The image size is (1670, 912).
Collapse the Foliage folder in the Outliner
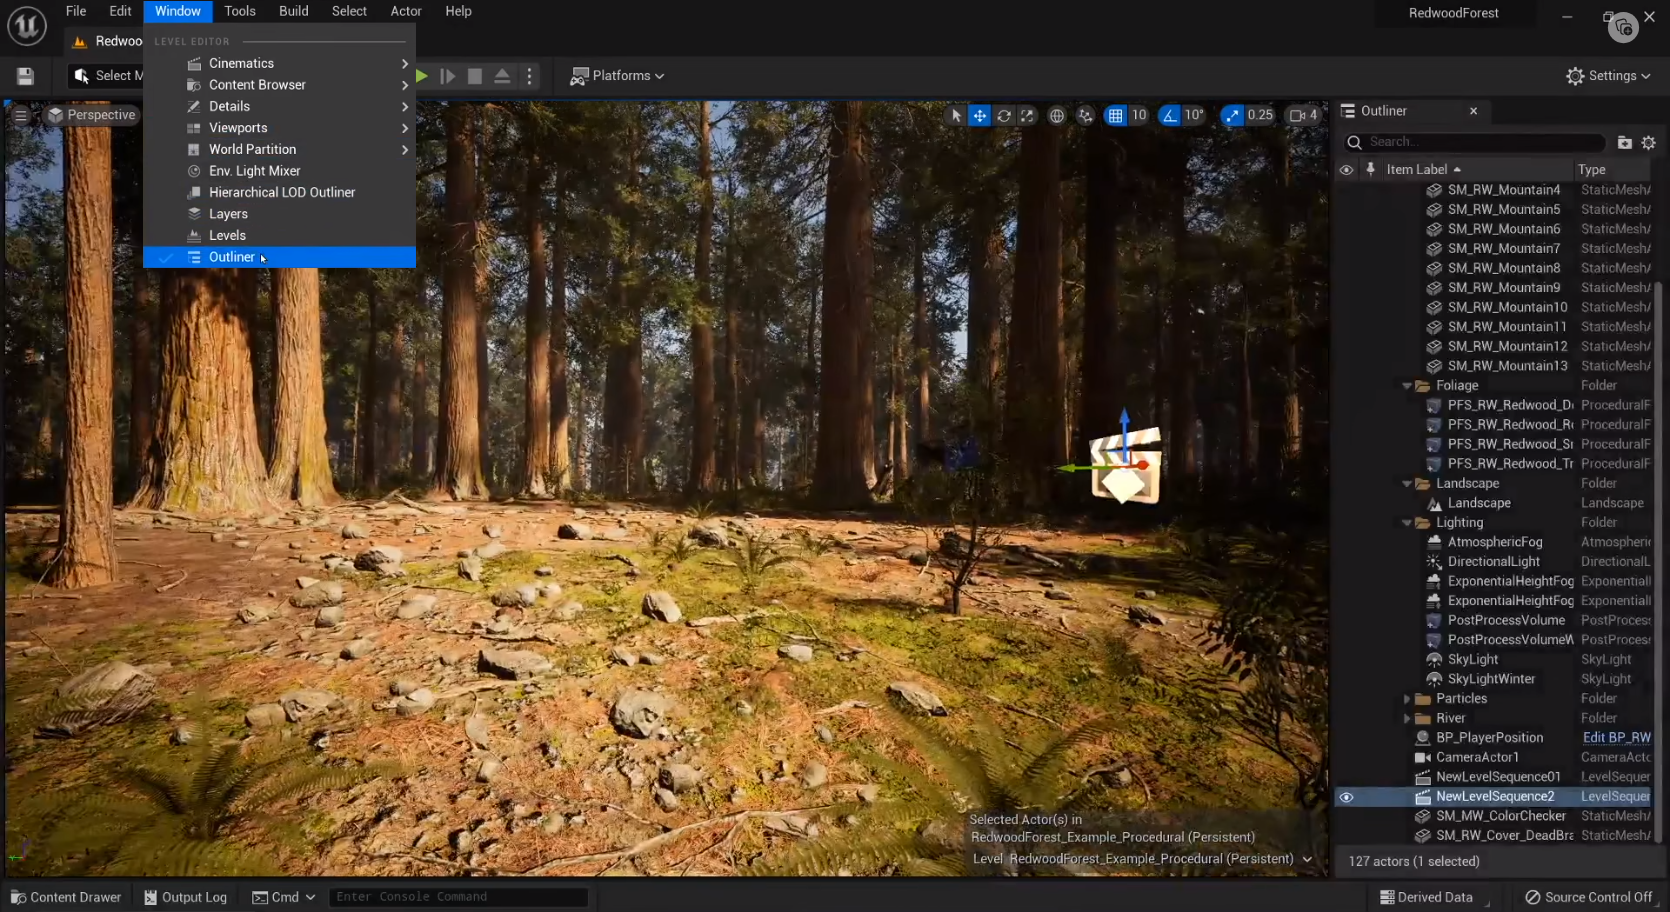point(1407,386)
